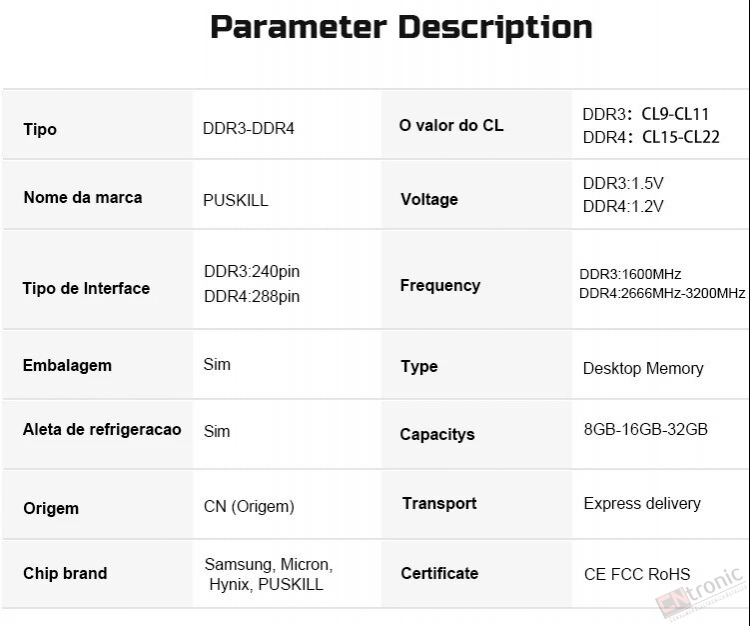Click the CL9-CL11 latency value

[x=675, y=114]
